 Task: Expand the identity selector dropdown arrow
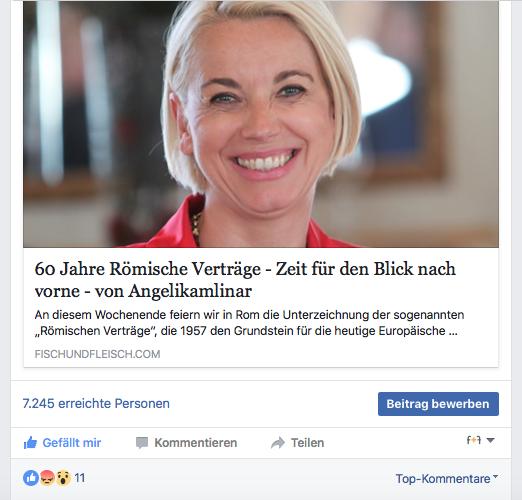490,440
